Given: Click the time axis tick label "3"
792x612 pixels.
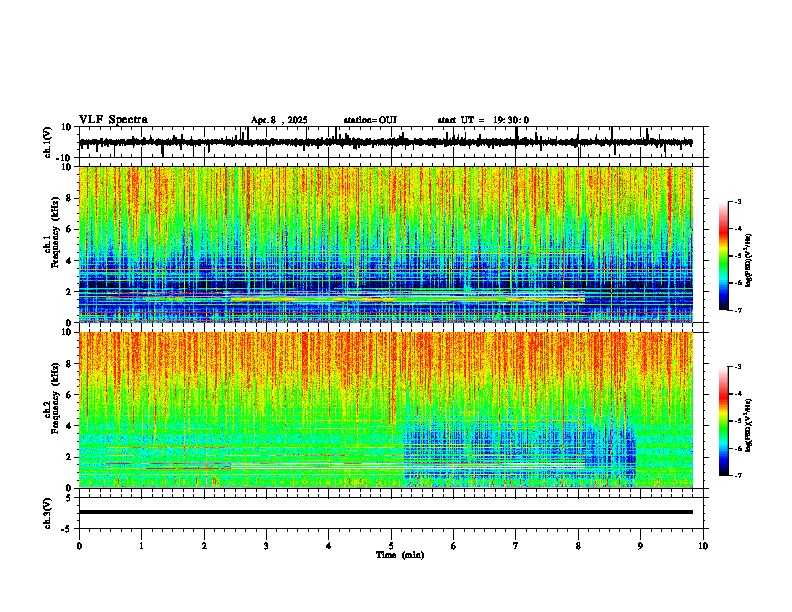Looking at the screenshot, I should click(266, 546).
